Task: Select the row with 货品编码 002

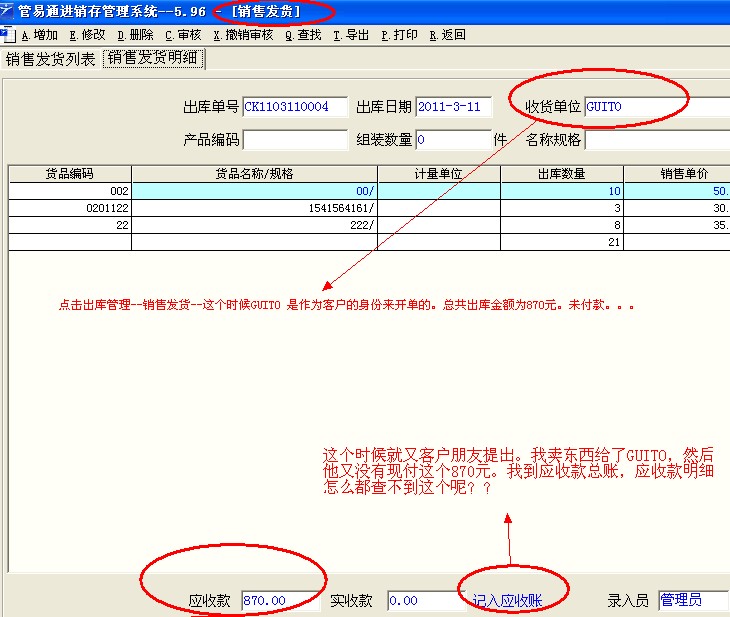Action: pos(369,191)
